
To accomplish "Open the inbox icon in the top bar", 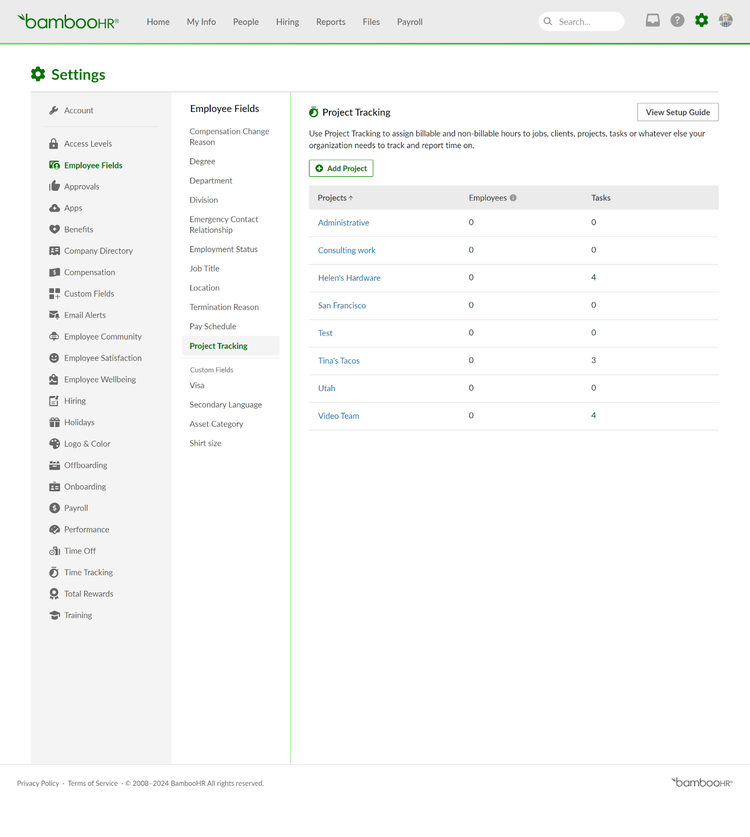I will click(652, 20).
